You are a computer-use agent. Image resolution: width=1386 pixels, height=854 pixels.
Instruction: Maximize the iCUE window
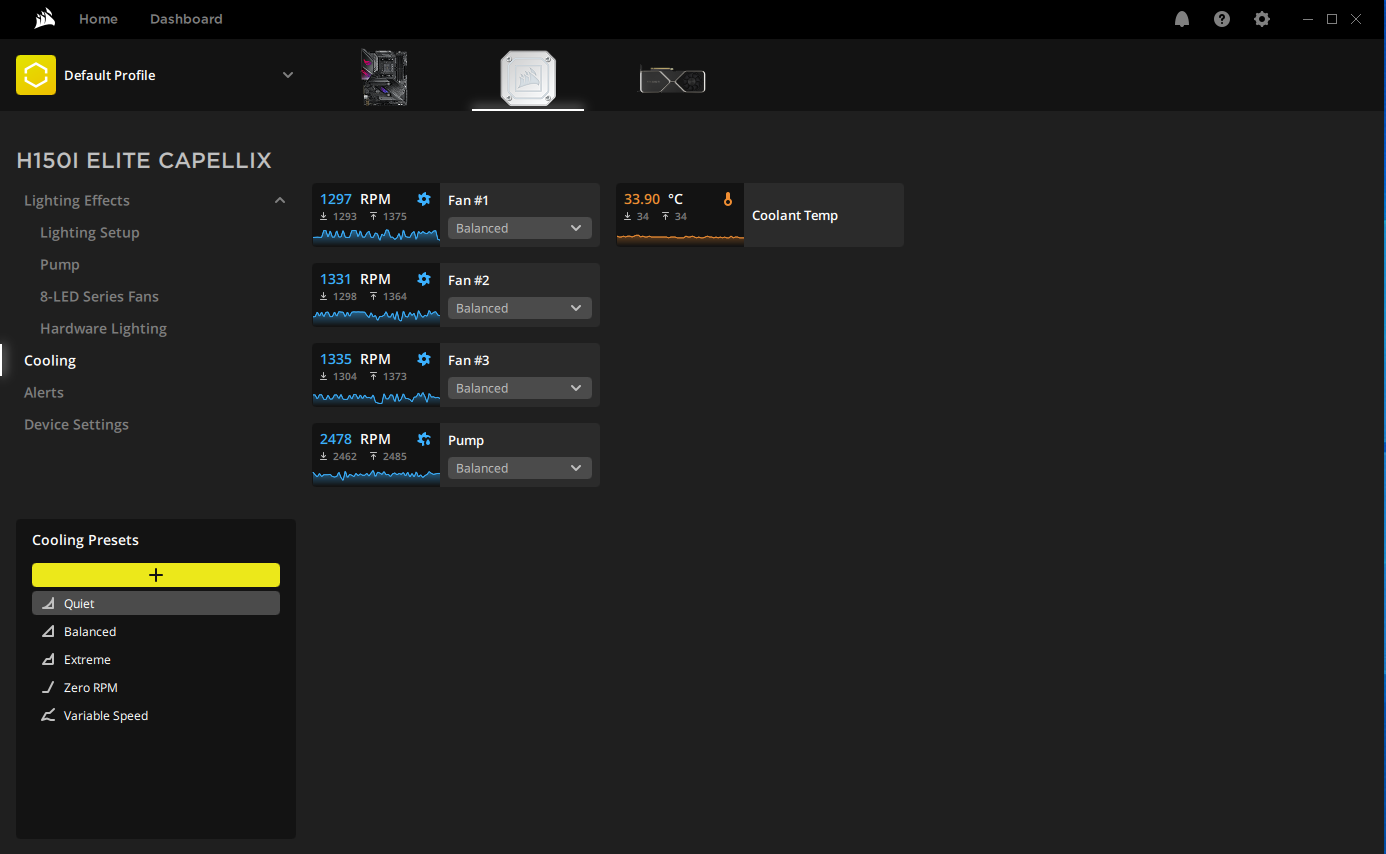[1332, 19]
